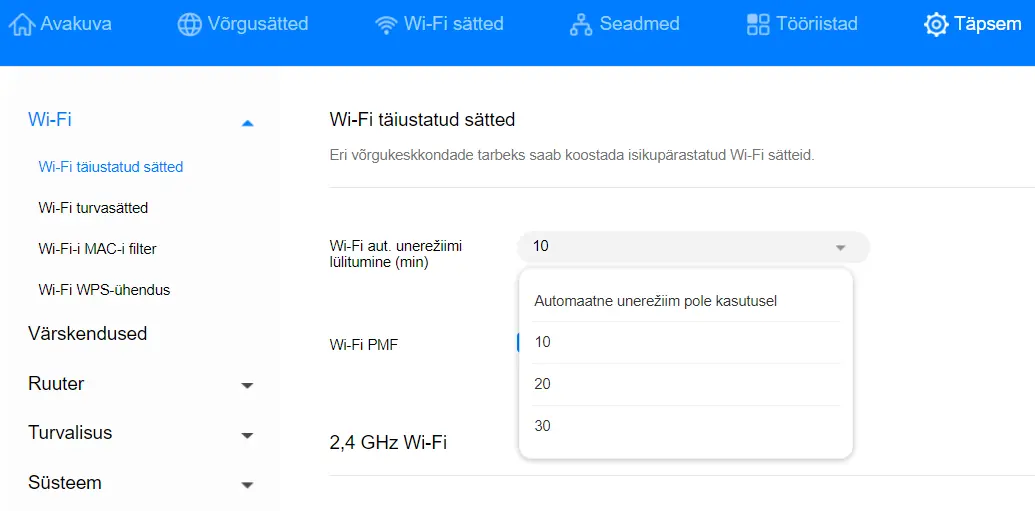The height and width of the screenshot is (511, 1035).
Task: Click the Tööriistad grid icon
Action: [758, 24]
